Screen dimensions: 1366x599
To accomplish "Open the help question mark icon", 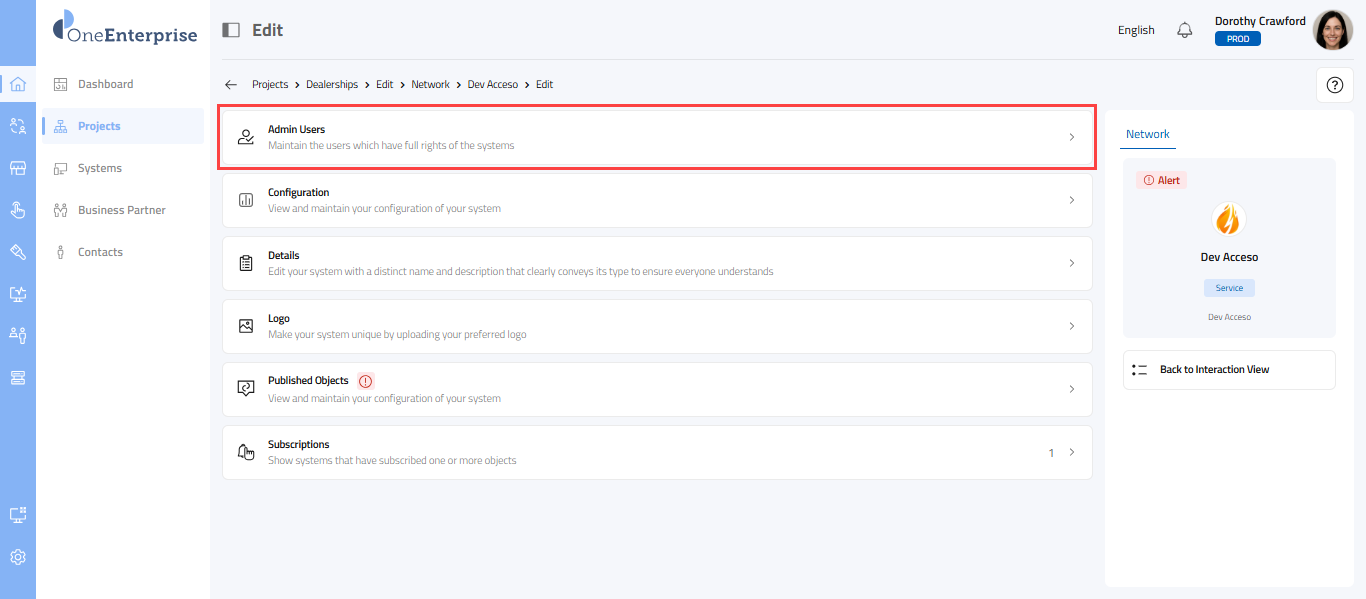I will click(1334, 85).
